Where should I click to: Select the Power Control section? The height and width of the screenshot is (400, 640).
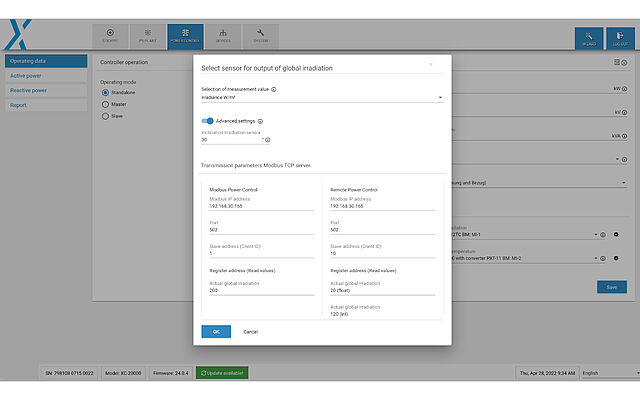pos(185,36)
